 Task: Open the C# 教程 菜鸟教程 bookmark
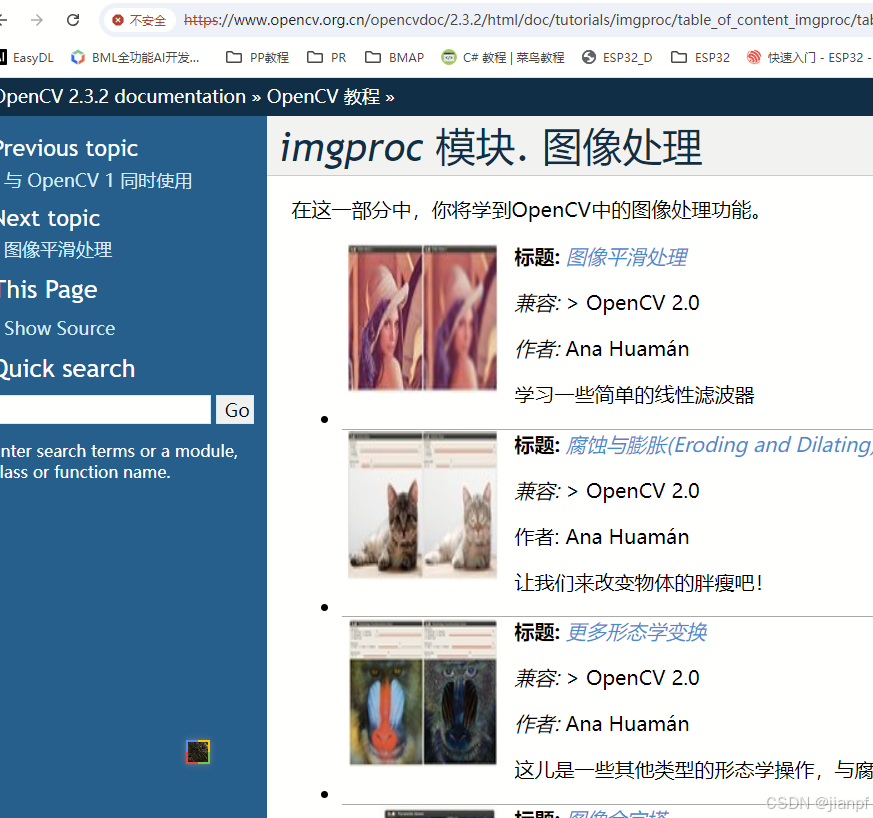(503, 57)
